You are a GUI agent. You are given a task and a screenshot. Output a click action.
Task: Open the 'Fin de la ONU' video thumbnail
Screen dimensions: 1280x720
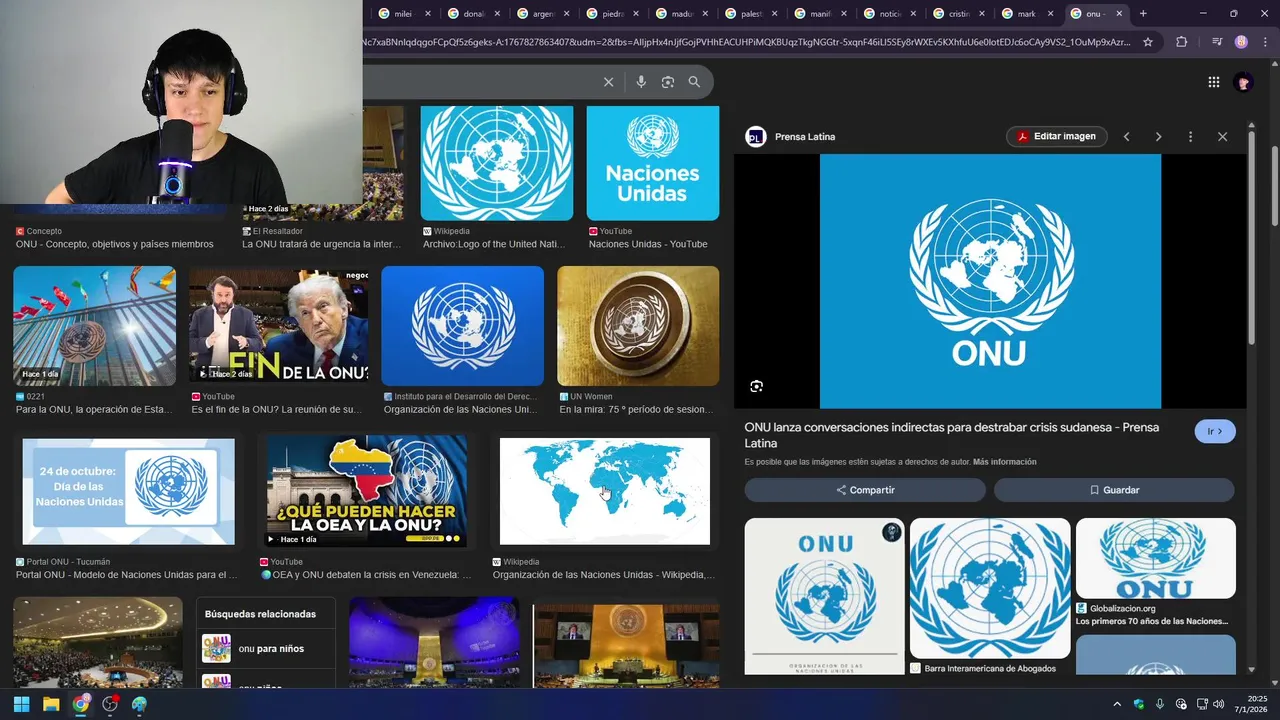(278, 326)
